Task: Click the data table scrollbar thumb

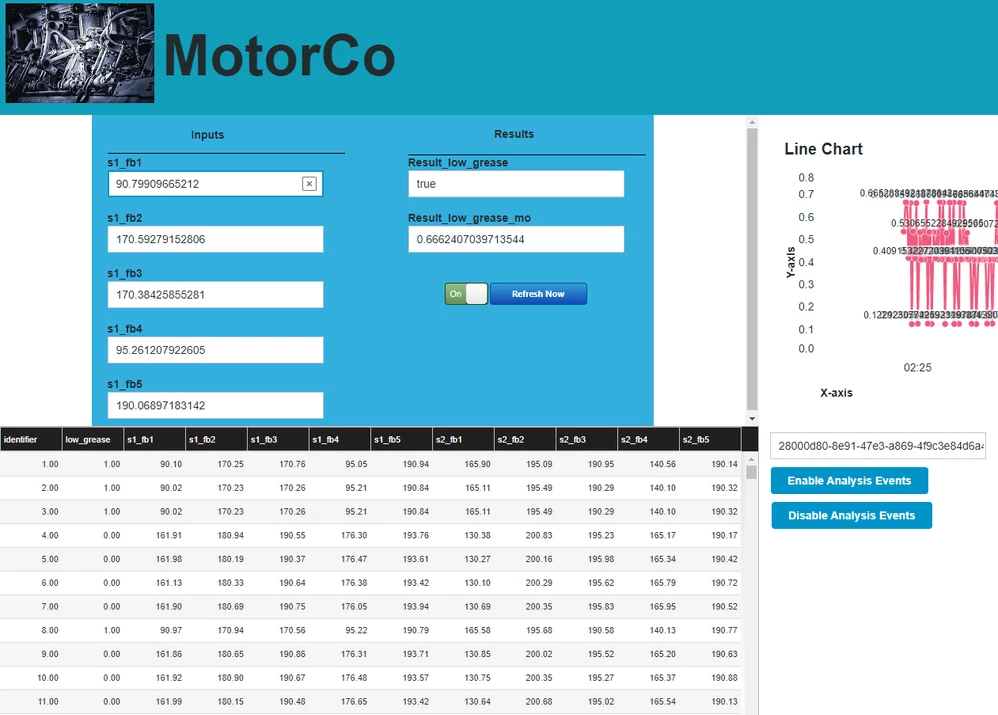Action: pos(751,472)
